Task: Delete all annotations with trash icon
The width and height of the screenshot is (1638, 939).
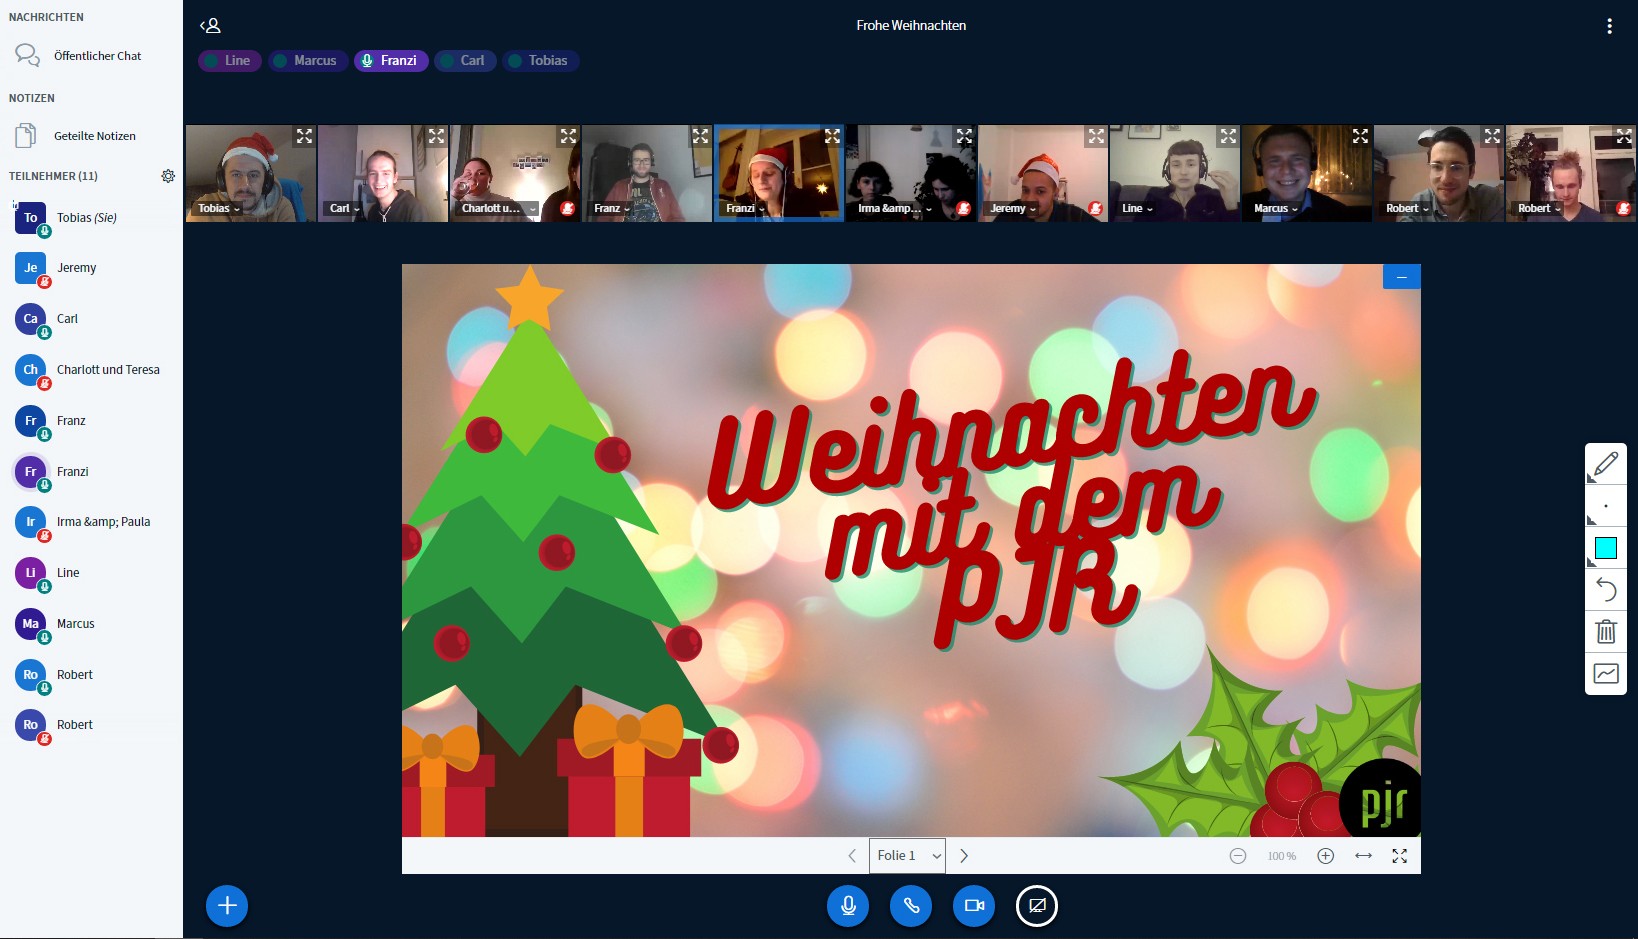Action: pos(1606,632)
